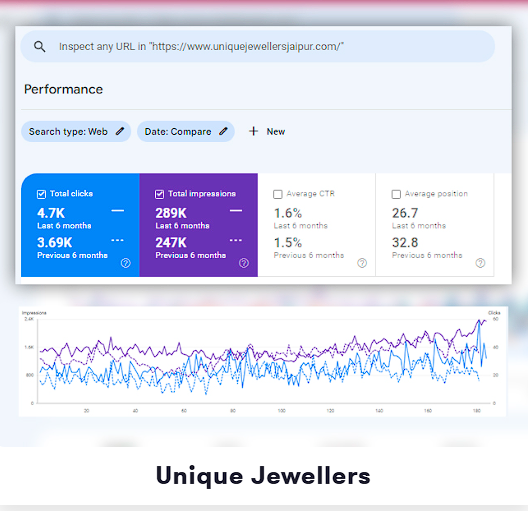
Task: Click solid line legend on Total clicks card
Action: [x=118, y=211]
